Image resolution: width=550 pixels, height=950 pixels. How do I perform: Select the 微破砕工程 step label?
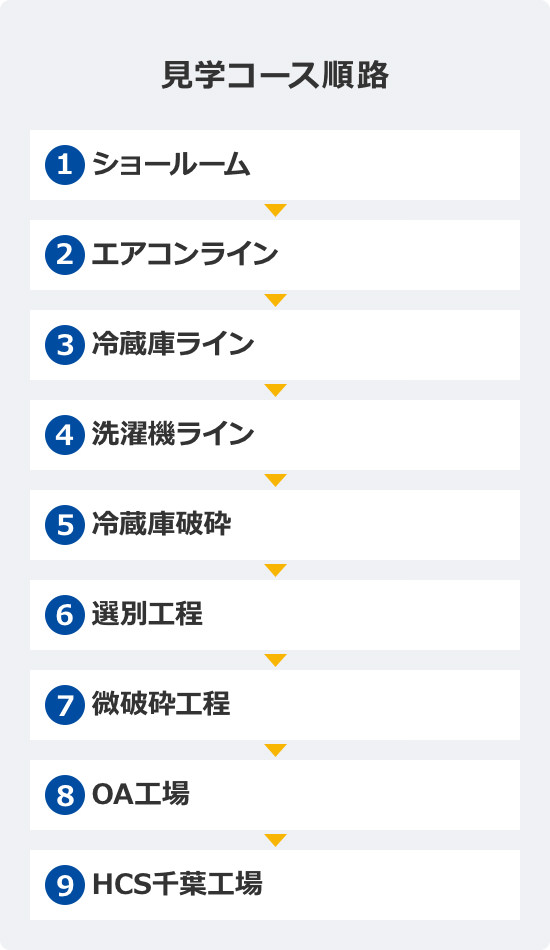pyautogui.click(x=161, y=704)
